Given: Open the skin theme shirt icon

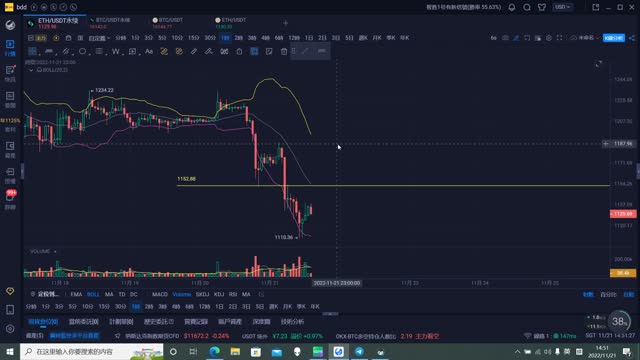Looking at the screenshot, I should 542,7.
